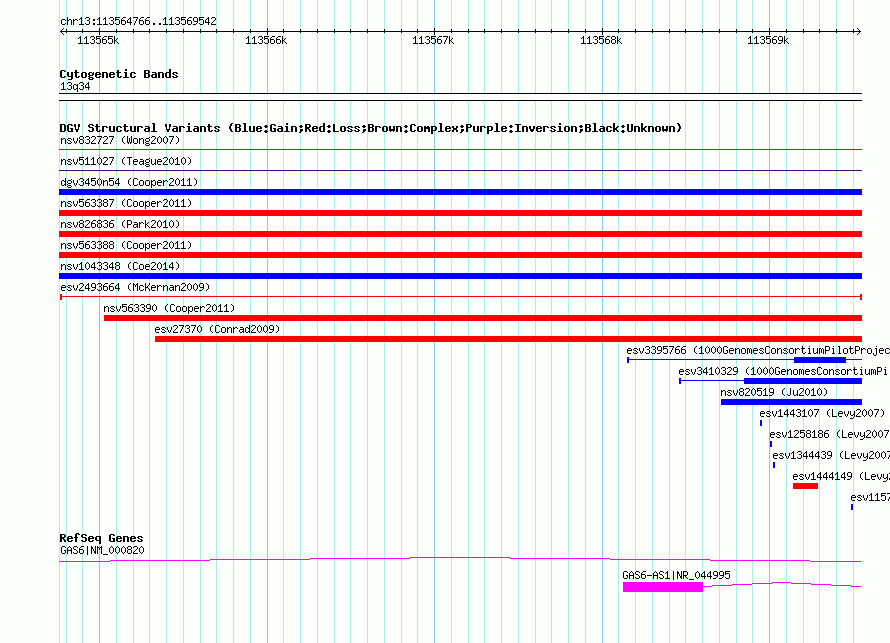890x643 pixels.
Task: Click the 113568k ruler tick label
Action: 601,40
